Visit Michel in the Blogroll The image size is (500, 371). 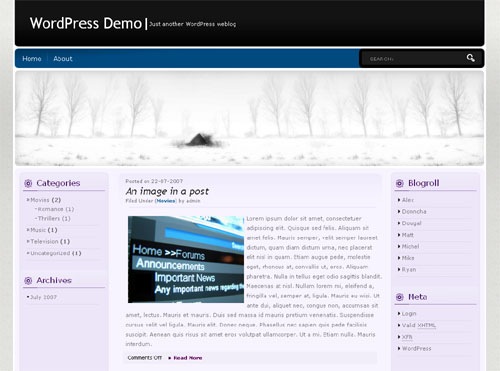[x=410, y=246]
